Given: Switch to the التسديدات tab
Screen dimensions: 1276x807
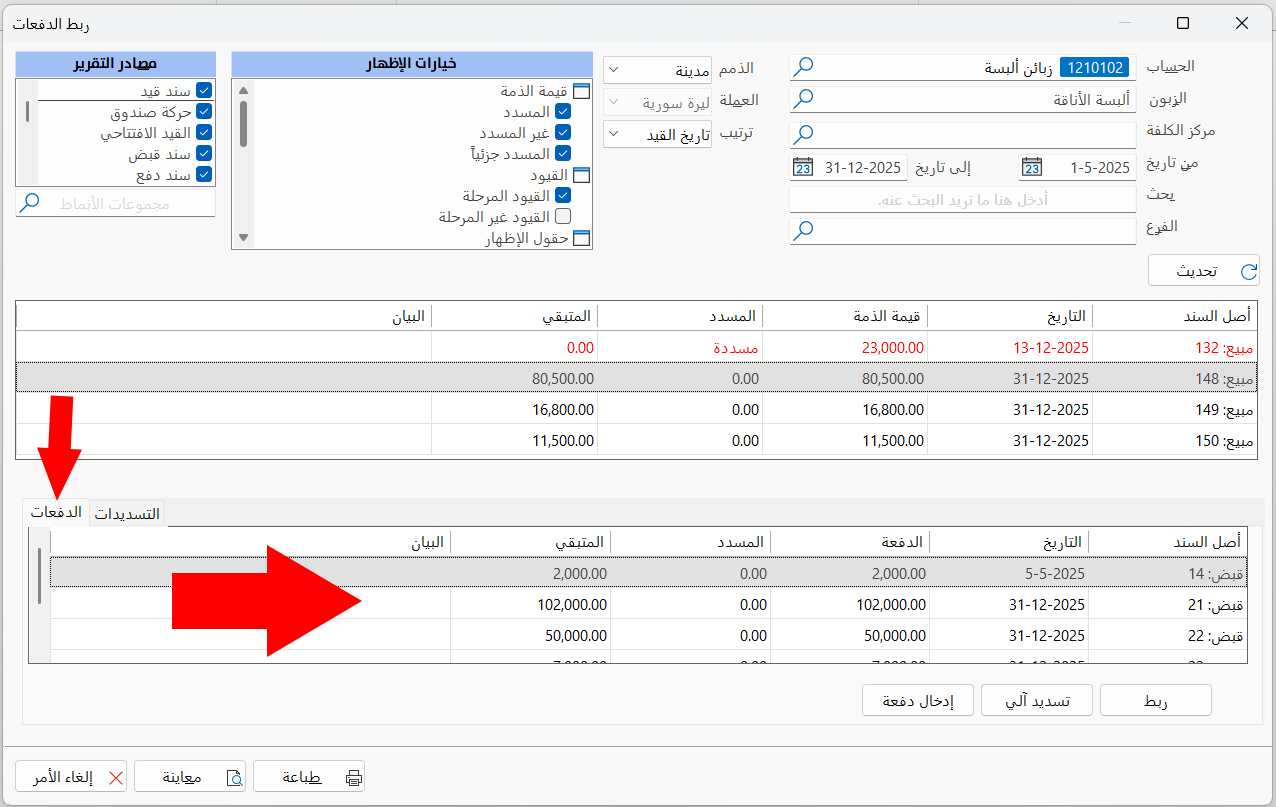Looking at the screenshot, I should tap(127, 512).
